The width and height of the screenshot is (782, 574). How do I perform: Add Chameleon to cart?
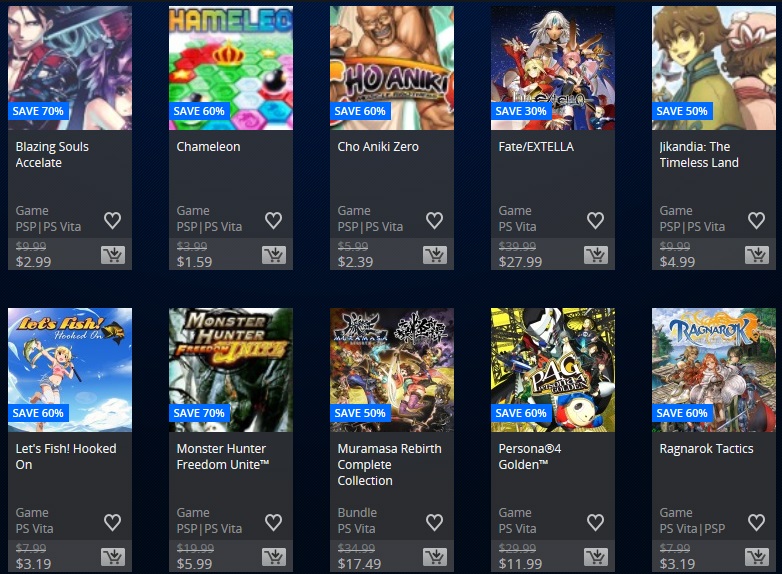[x=274, y=255]
